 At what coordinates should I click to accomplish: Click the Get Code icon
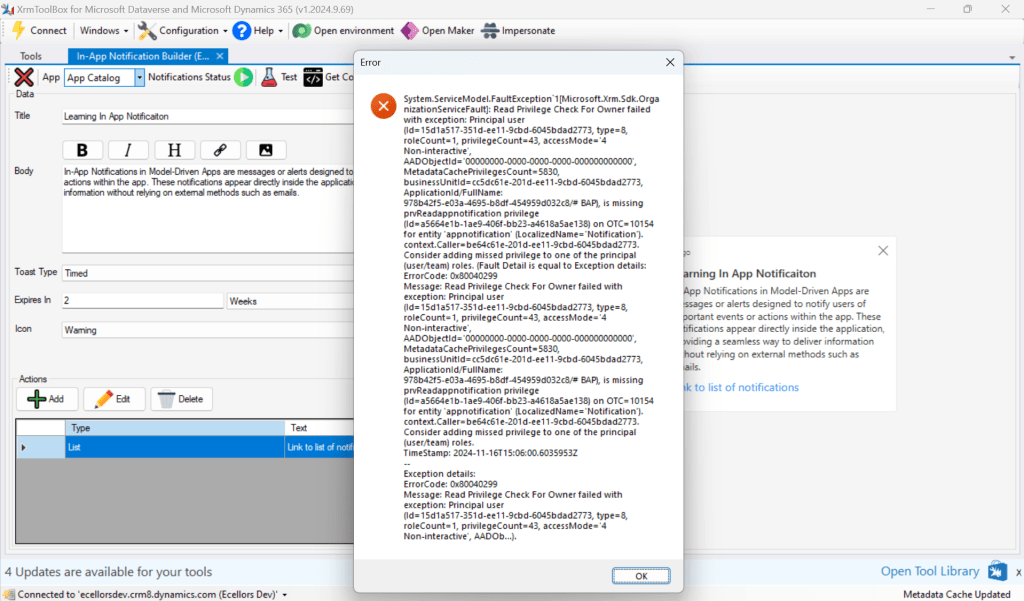(313, 77)
